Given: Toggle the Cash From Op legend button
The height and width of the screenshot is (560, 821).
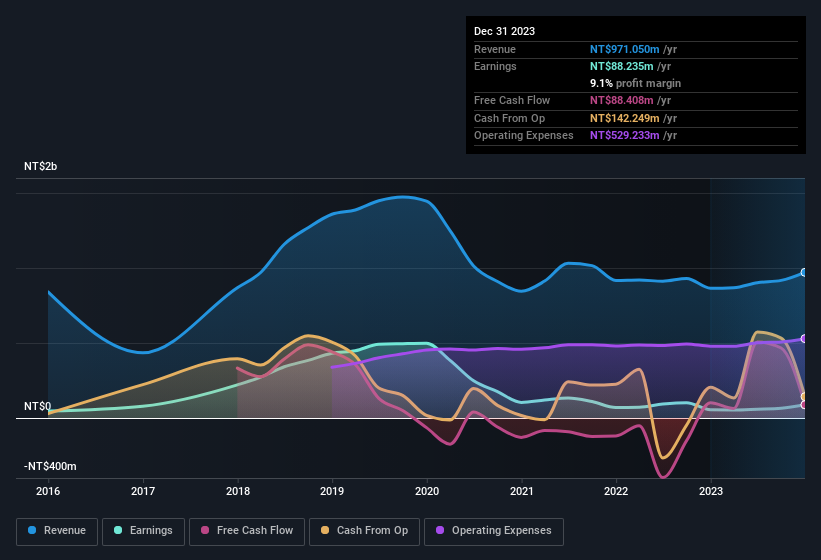Looking at the screenshot, I should (364, 531).
